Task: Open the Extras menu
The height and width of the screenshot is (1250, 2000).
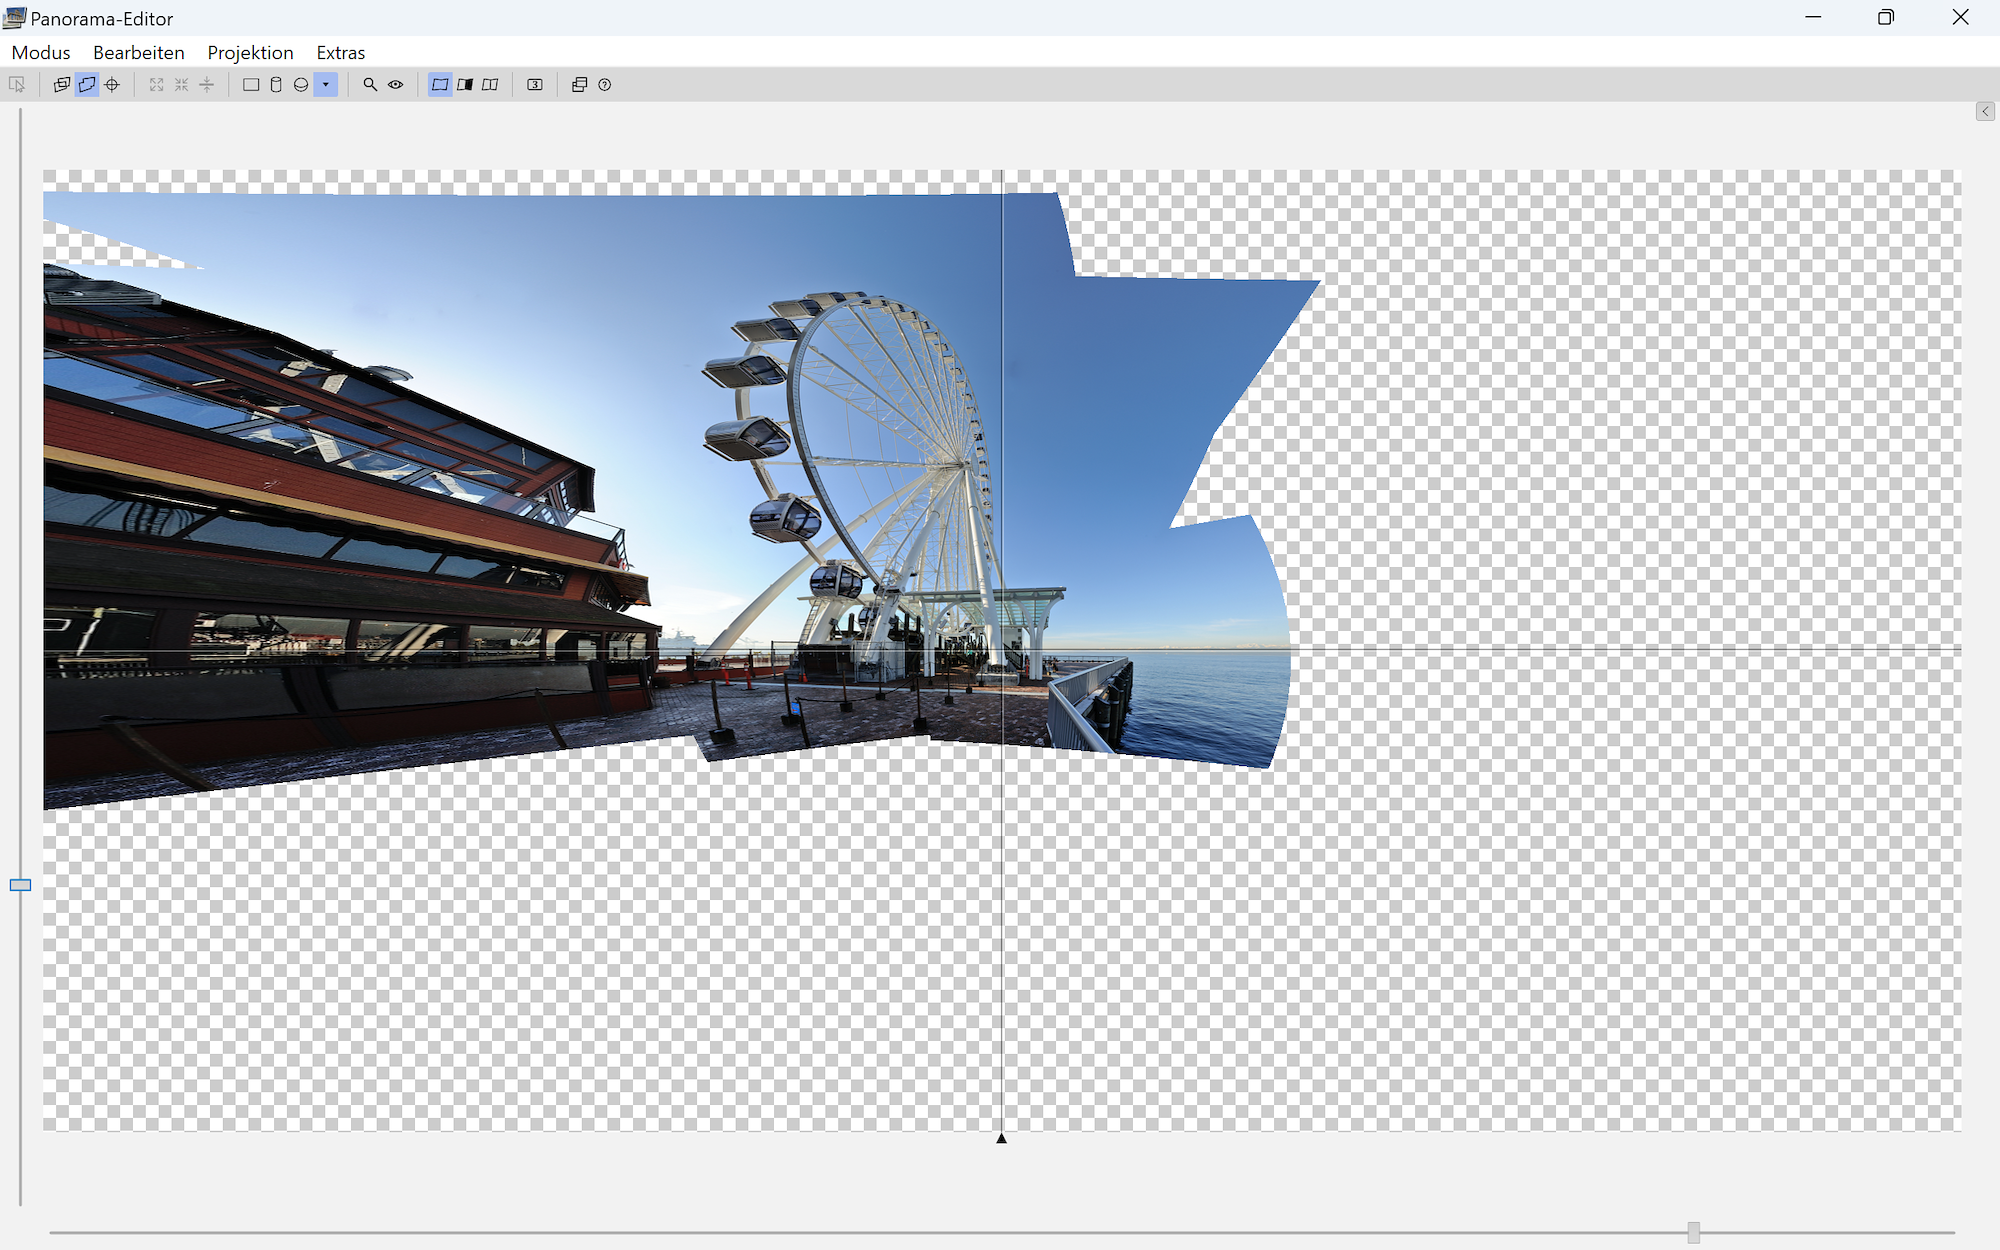Action: 340,53
